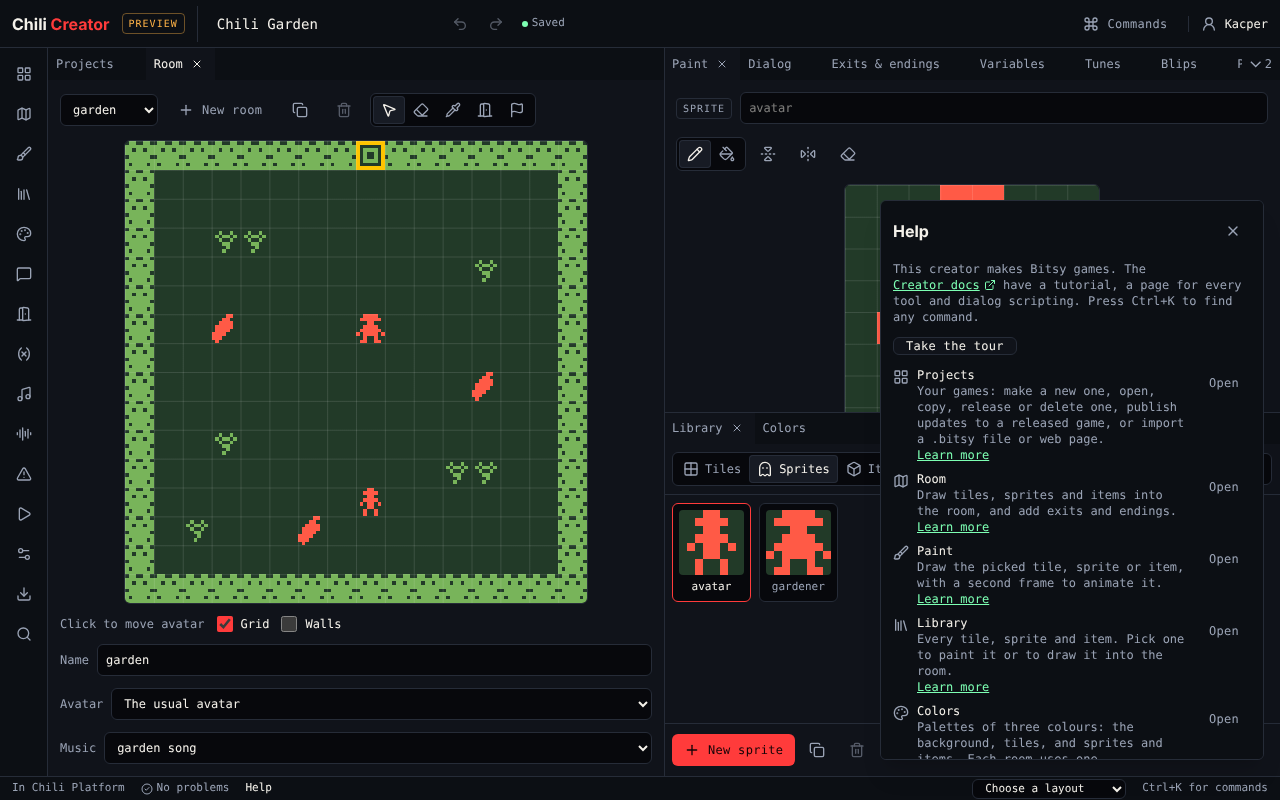Show problems via the warning triangle icon
This screenshot has width=1280, height=800.
point(24,474)
